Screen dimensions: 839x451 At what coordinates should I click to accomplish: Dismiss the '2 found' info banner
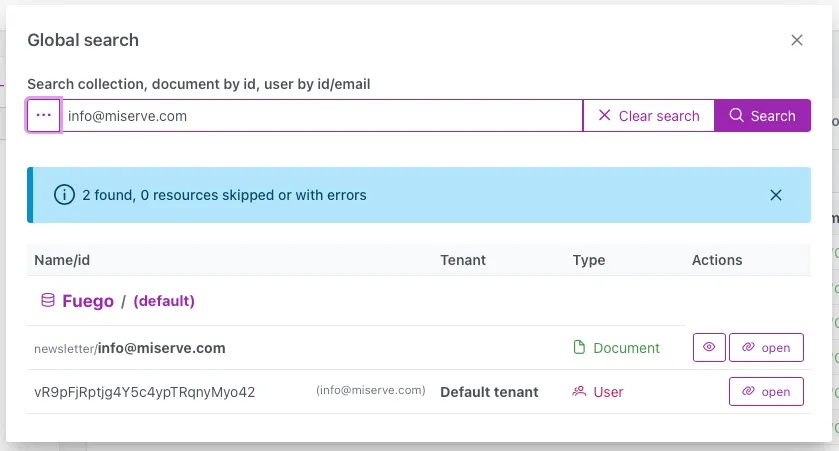776,195
